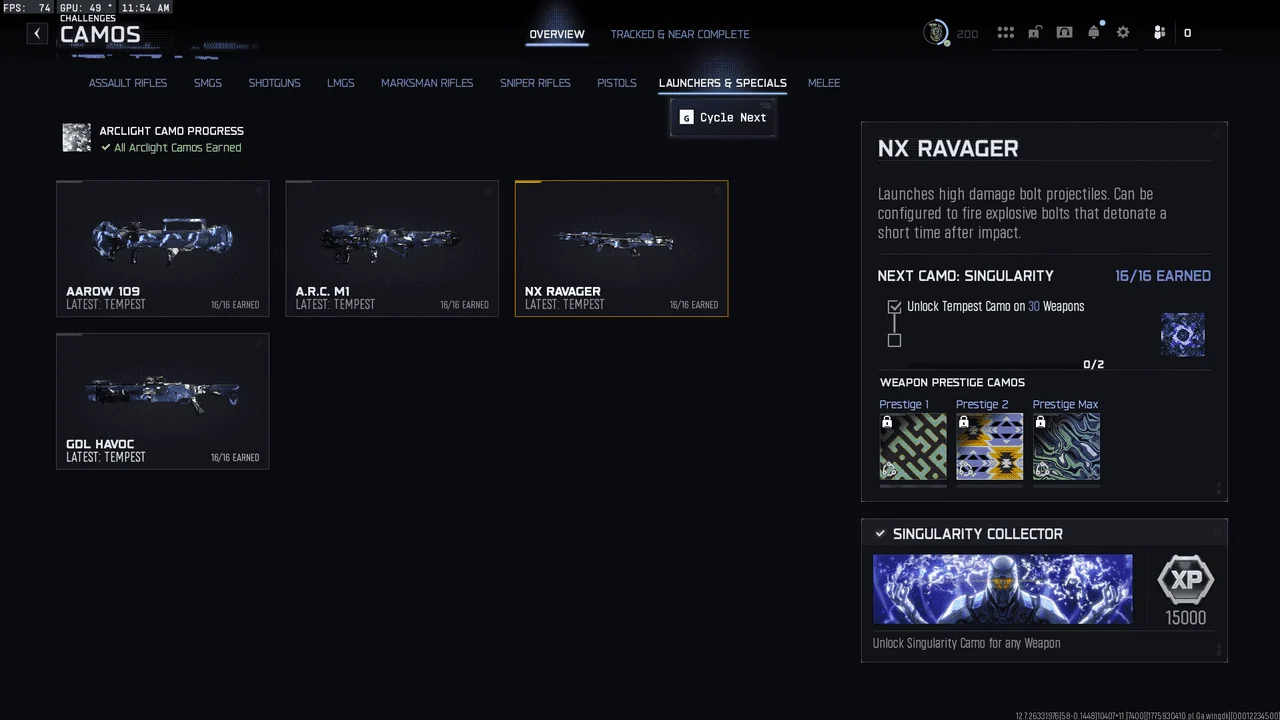
Task: Open the settings gear
Action: tap(1123, 33)
